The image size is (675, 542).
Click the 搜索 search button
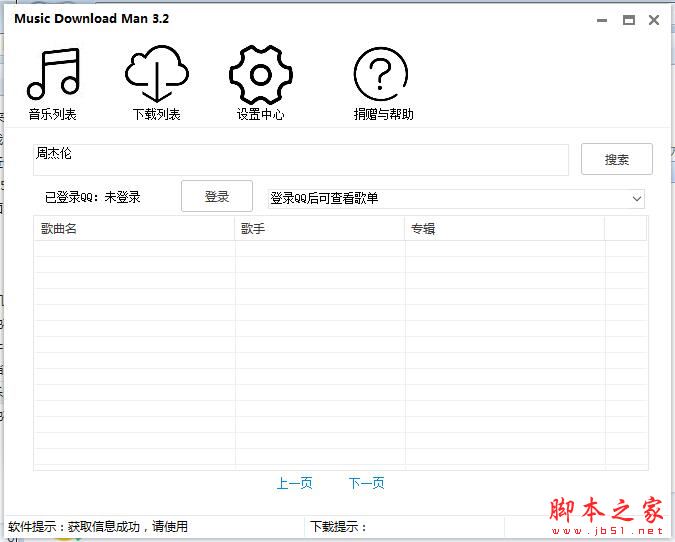[x=617, y=159]
